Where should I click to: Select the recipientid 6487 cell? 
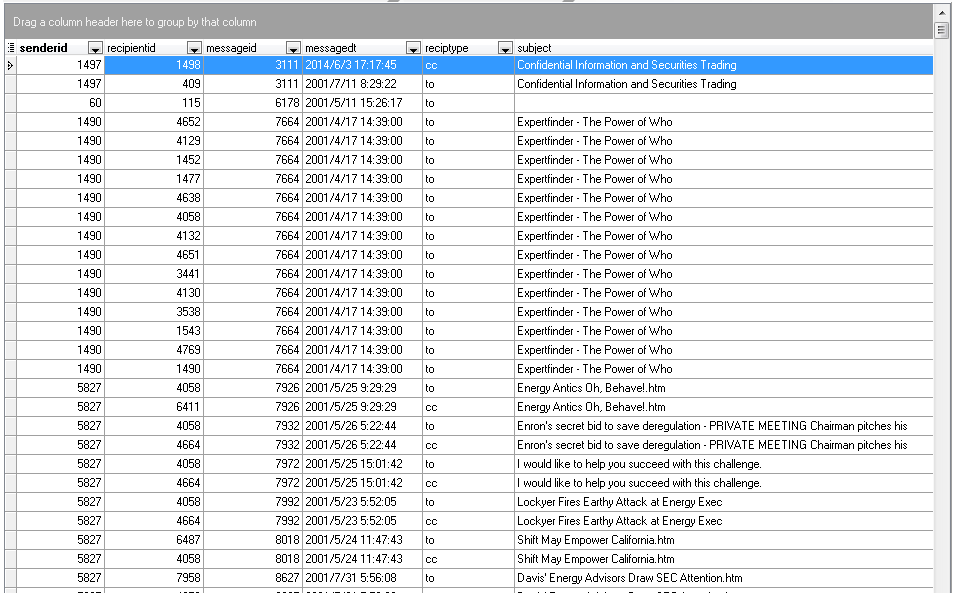coord(154,540)
